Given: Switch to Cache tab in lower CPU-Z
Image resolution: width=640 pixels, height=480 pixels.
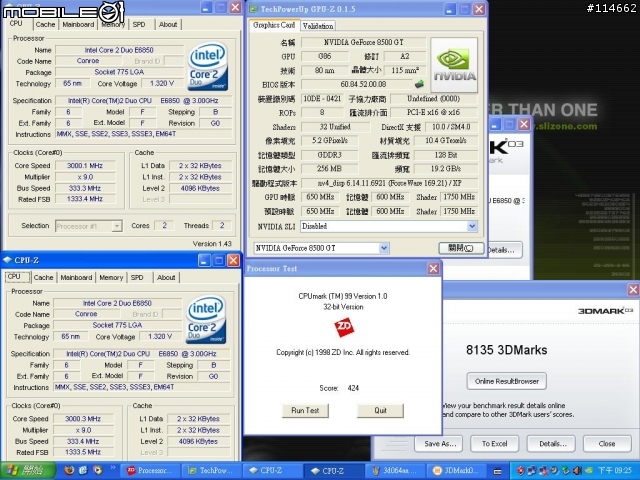Looking at the screenshot, I should click(x=43, y=278).
